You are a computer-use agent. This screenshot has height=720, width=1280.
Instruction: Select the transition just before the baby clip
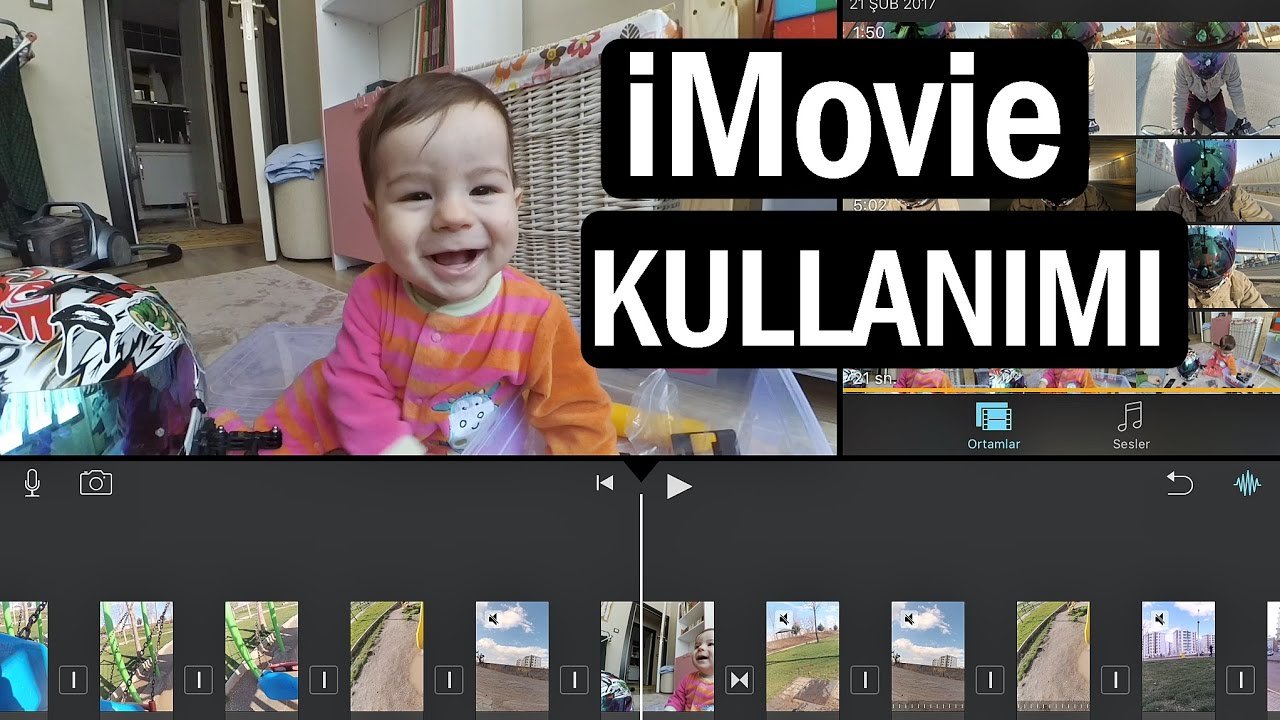tap(574, 680)
